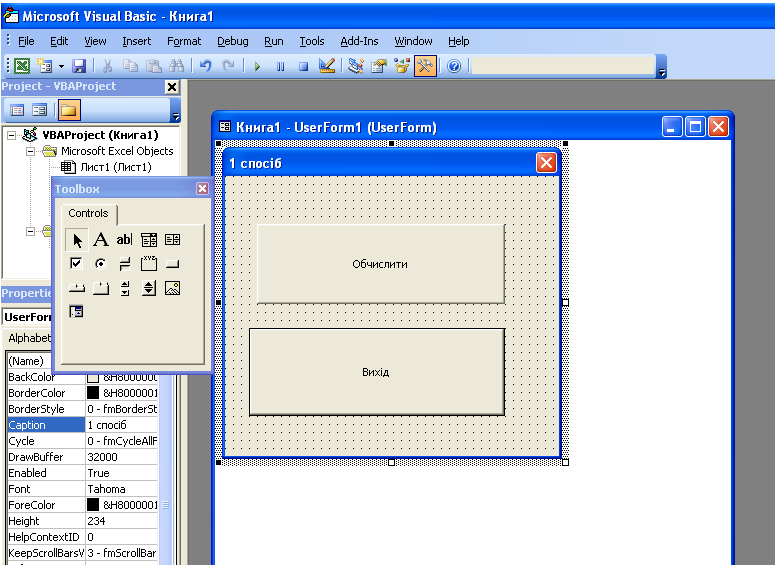The height and width of the screenshot is (565, 775).
Task: Click the BackColor color swatch
Action: tap(93, 378)
